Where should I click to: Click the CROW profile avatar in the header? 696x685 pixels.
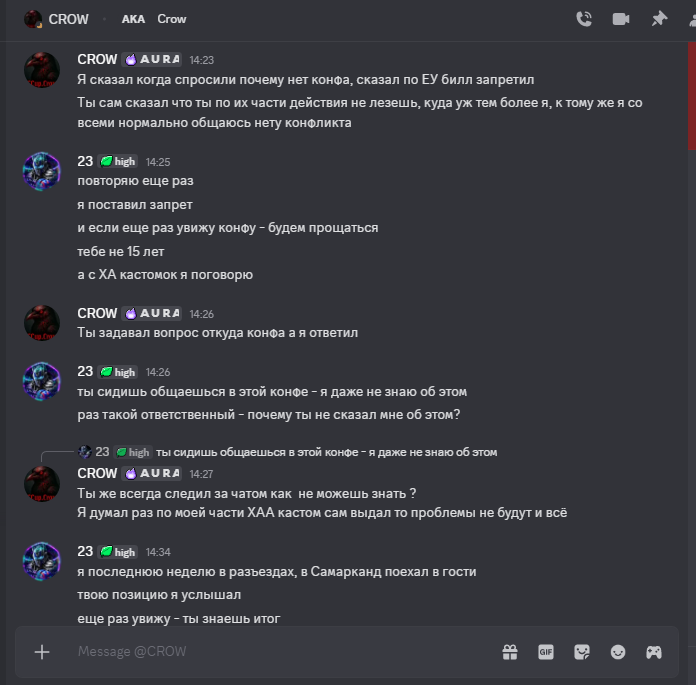(x=33, y=19)
